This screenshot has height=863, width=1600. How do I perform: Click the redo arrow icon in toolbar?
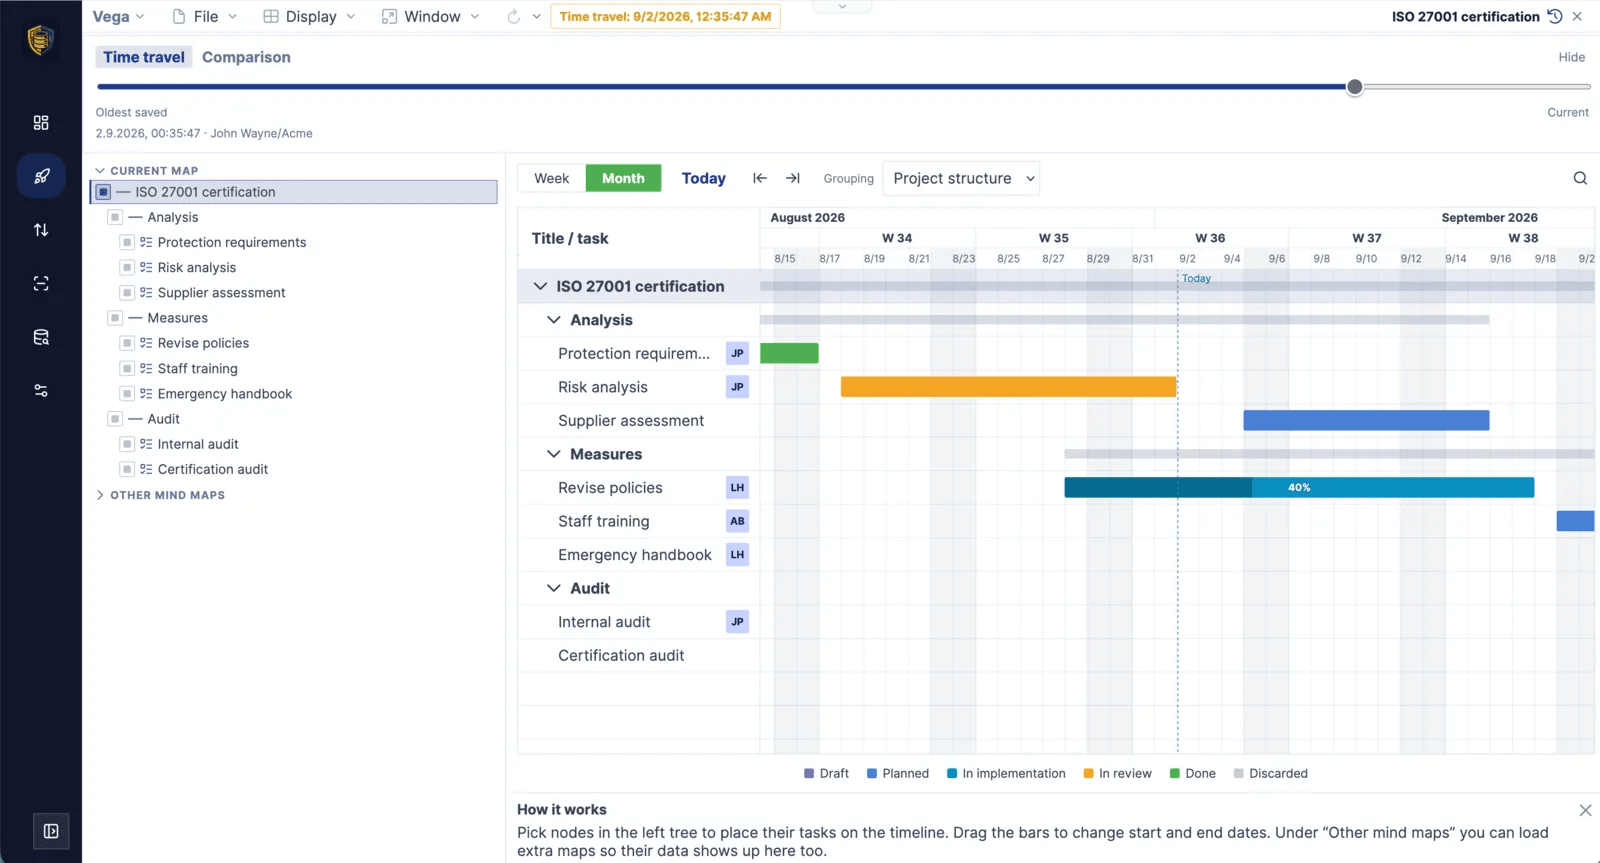513,16
